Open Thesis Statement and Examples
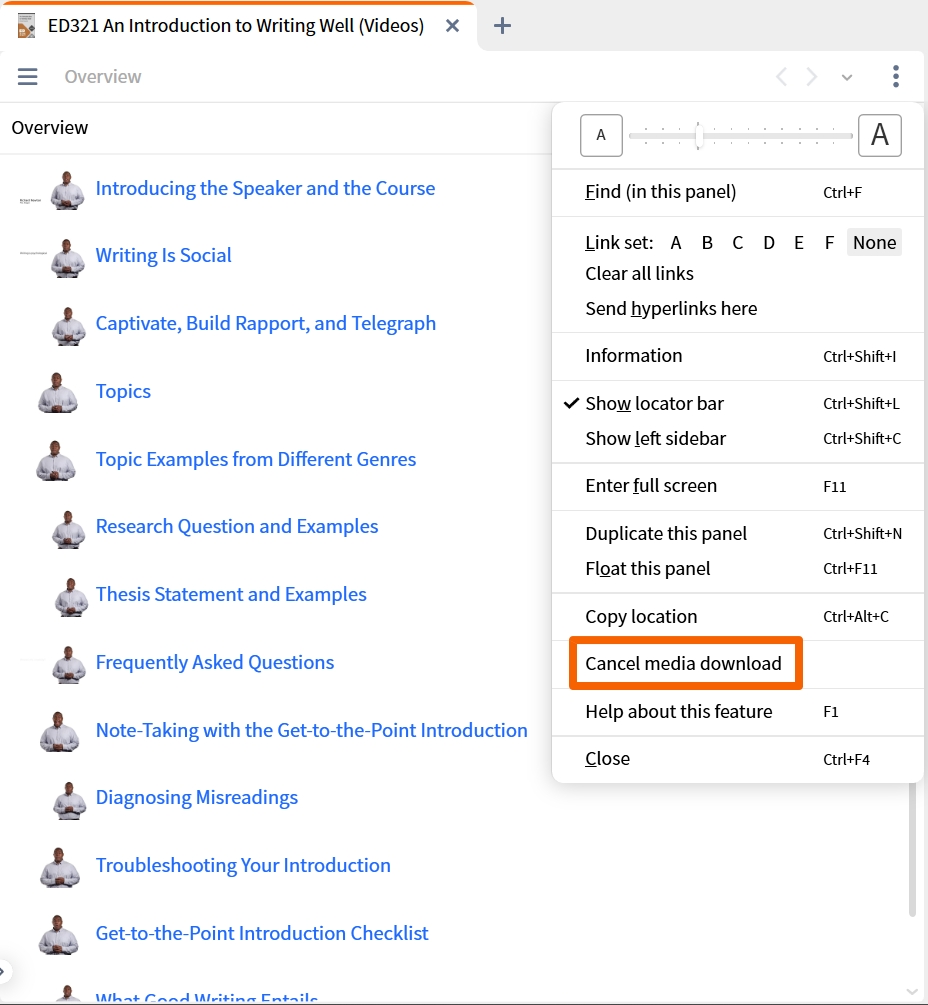The height and width of the screenshot is (1005, 928). (x=231, y=595)
